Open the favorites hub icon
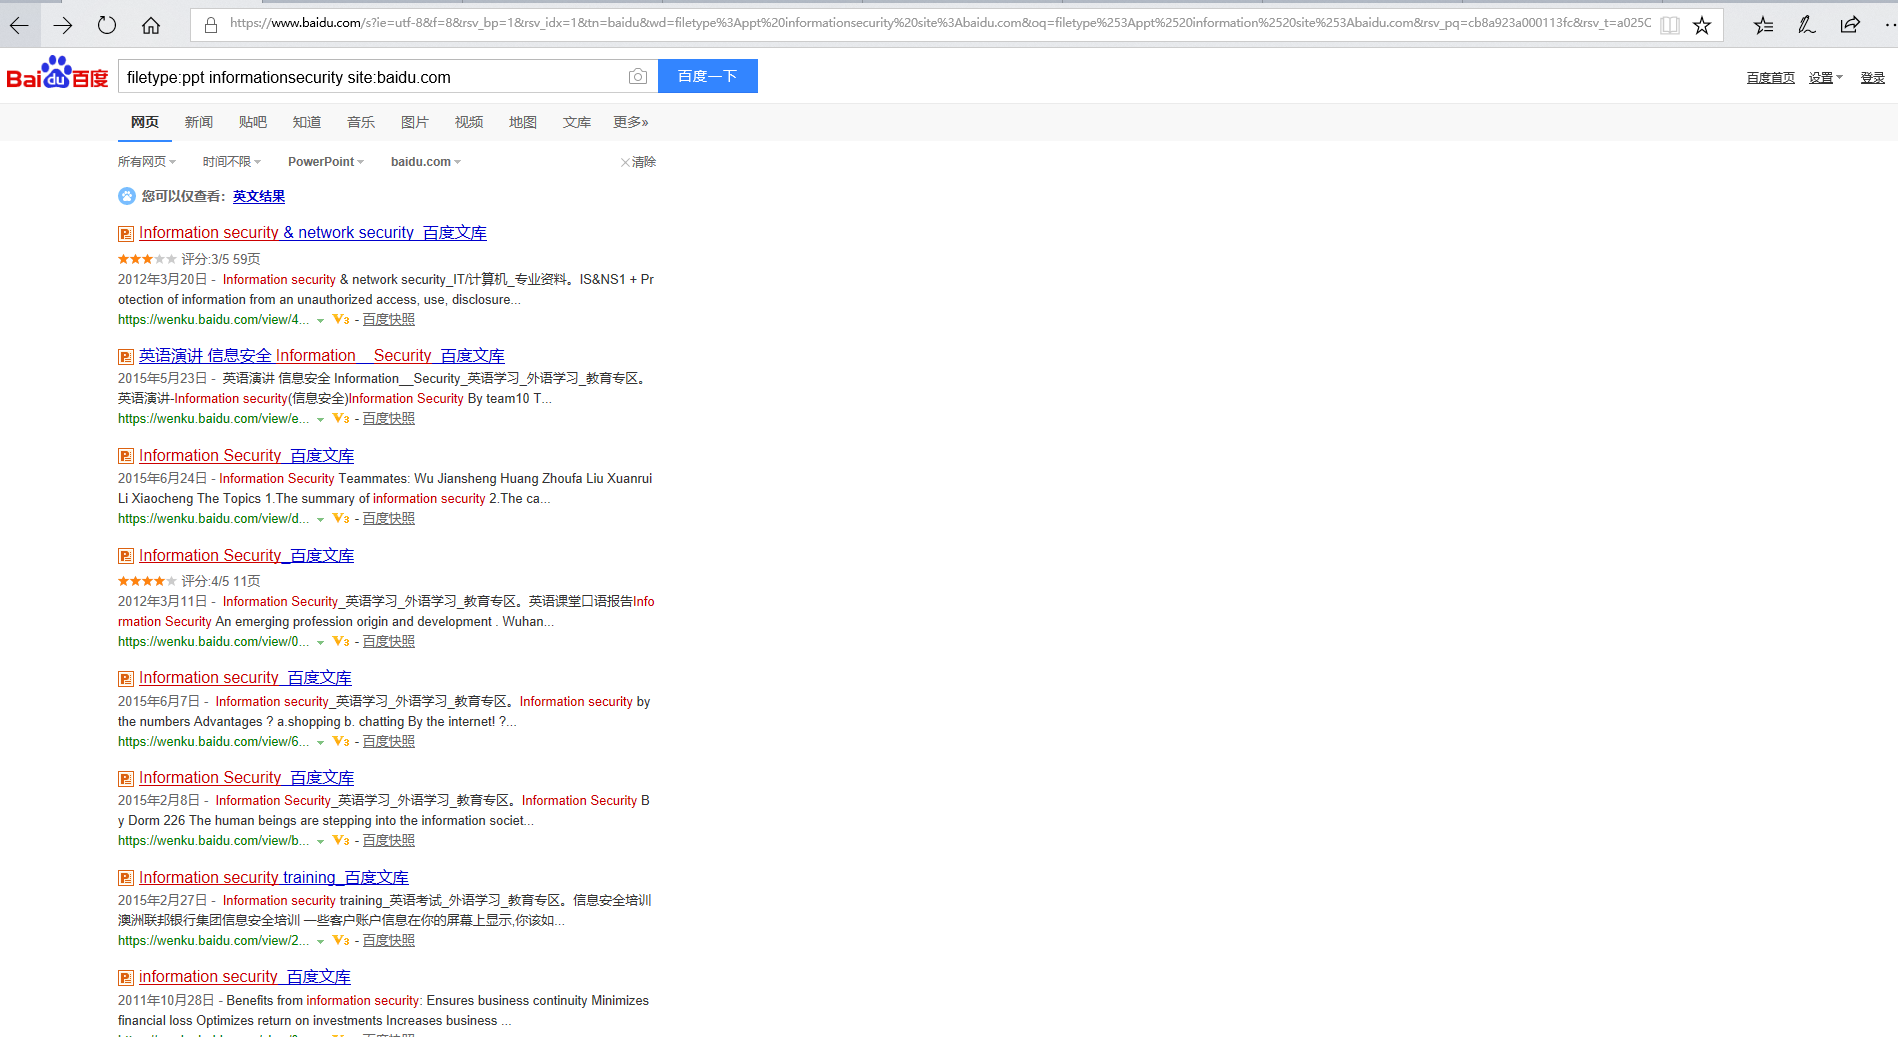Viewport: 1898px width, 1037px height. (1763, 25)
